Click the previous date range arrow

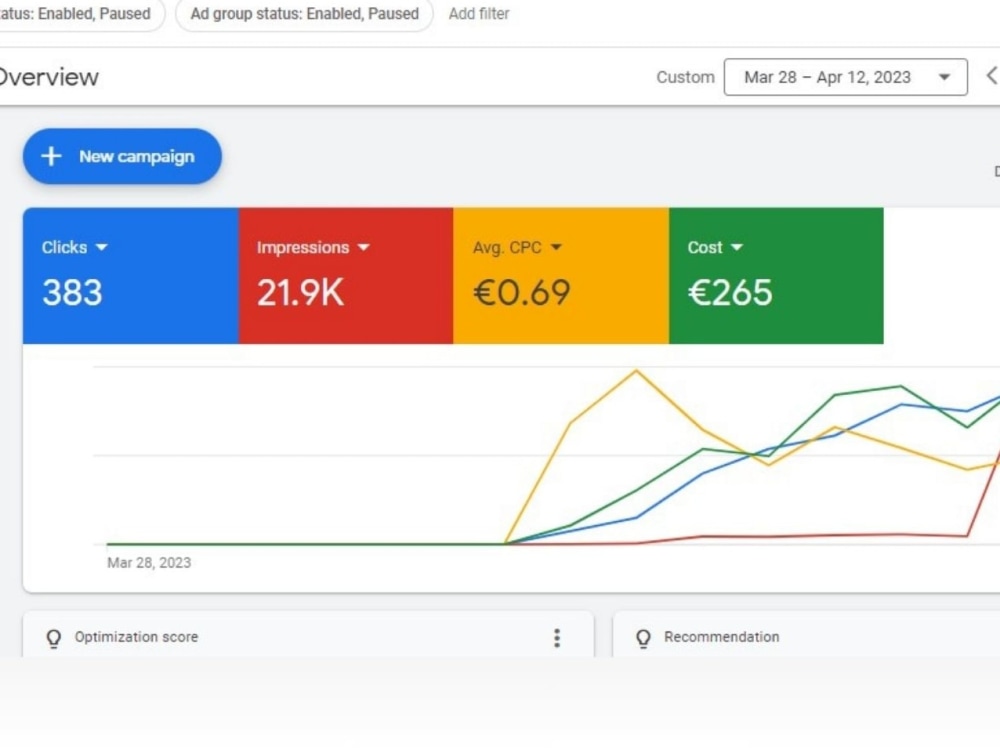(x=992, y=76)
